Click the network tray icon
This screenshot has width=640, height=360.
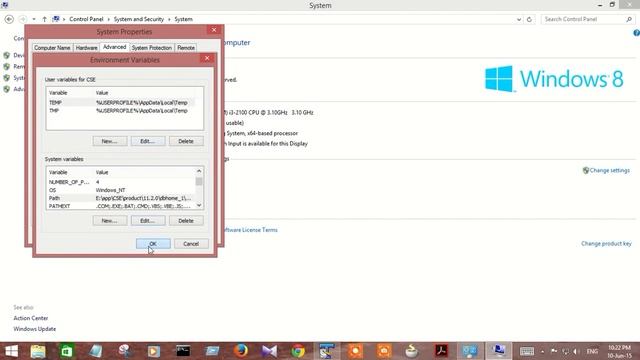tap(565, 351)
